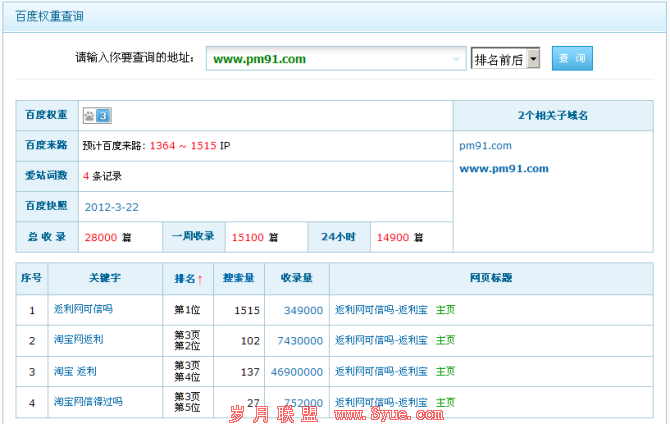Click the 收录量 column header
The image size is (670, 424).
click(x=297, y=278)
